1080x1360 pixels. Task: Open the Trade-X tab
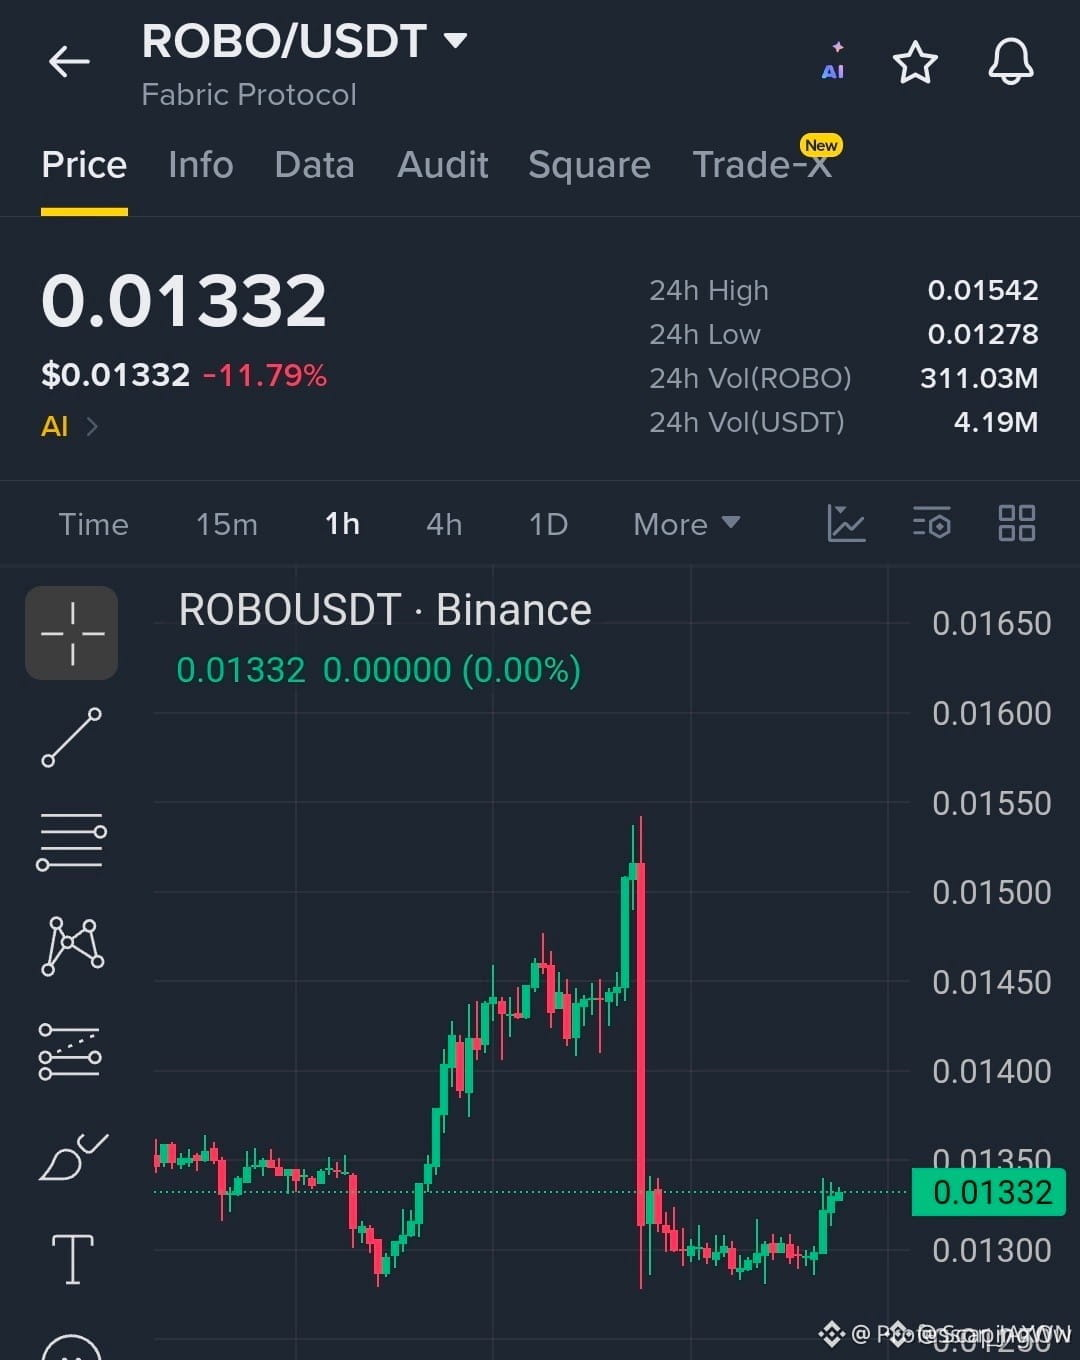[x=762, y=165]
